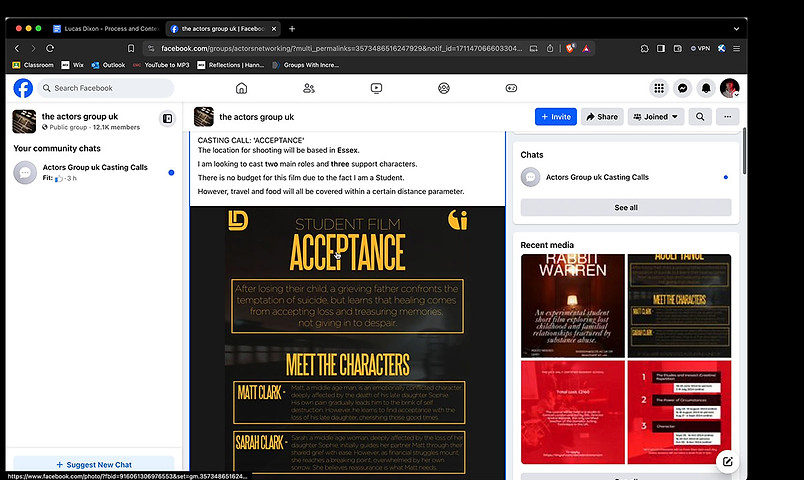This screenshot has width=804, height=480.
Task: Open the Facebook menu grid icon
Action: tap(659, 88)
